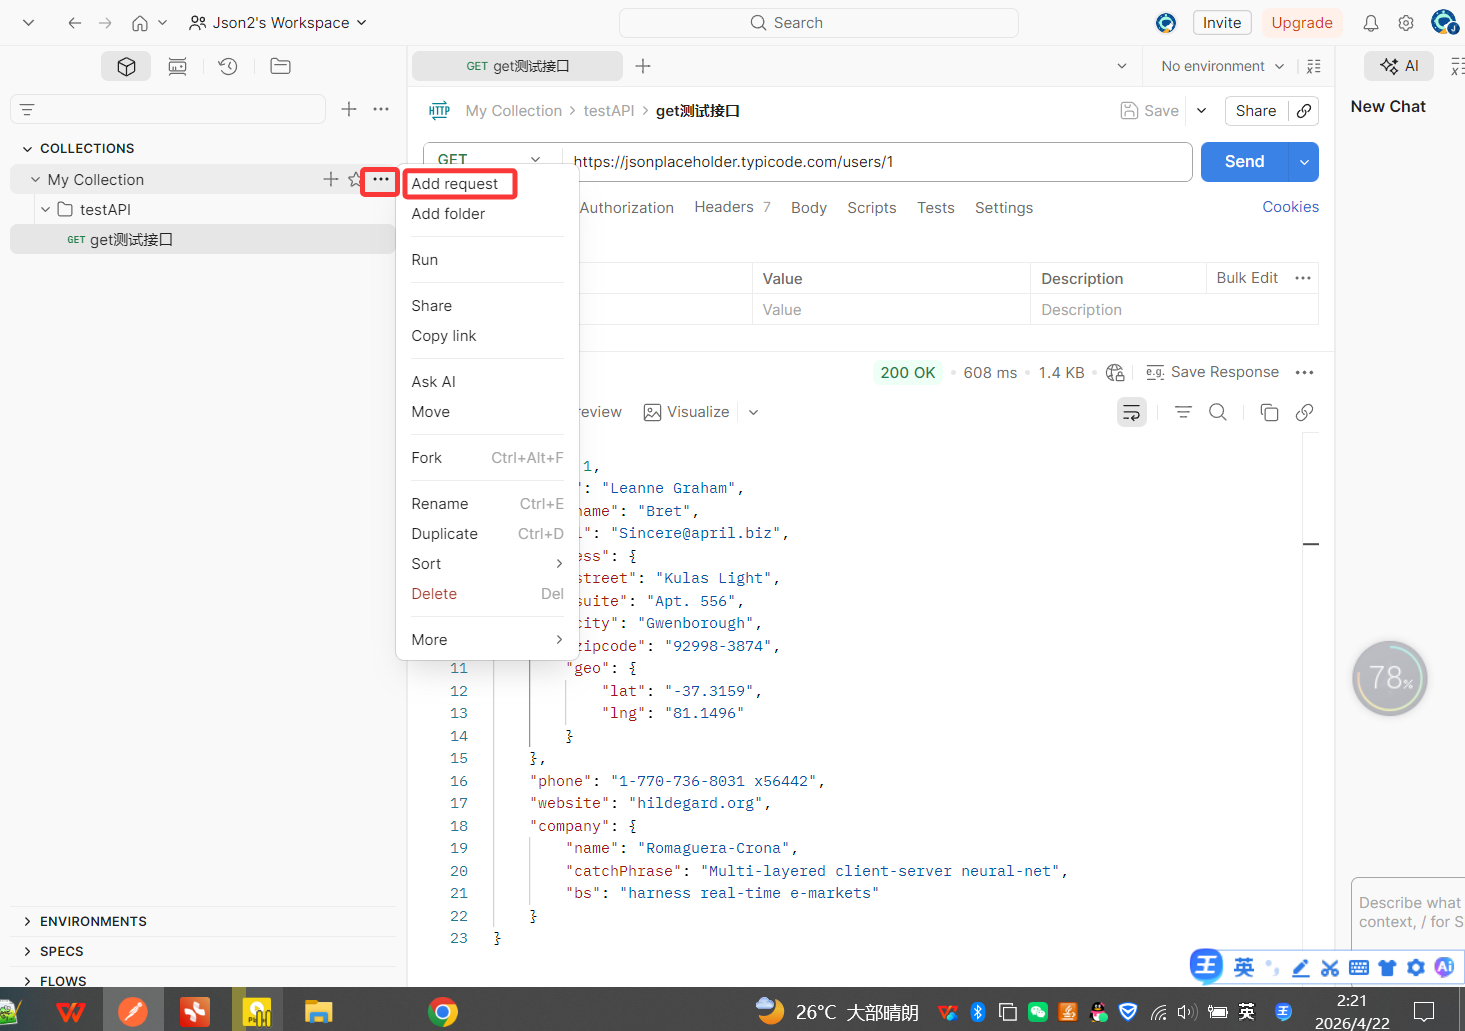Open the tabs list dropdown chevron
The width and height of the screenshot is (1465, 1031).
coord(1121,66)
